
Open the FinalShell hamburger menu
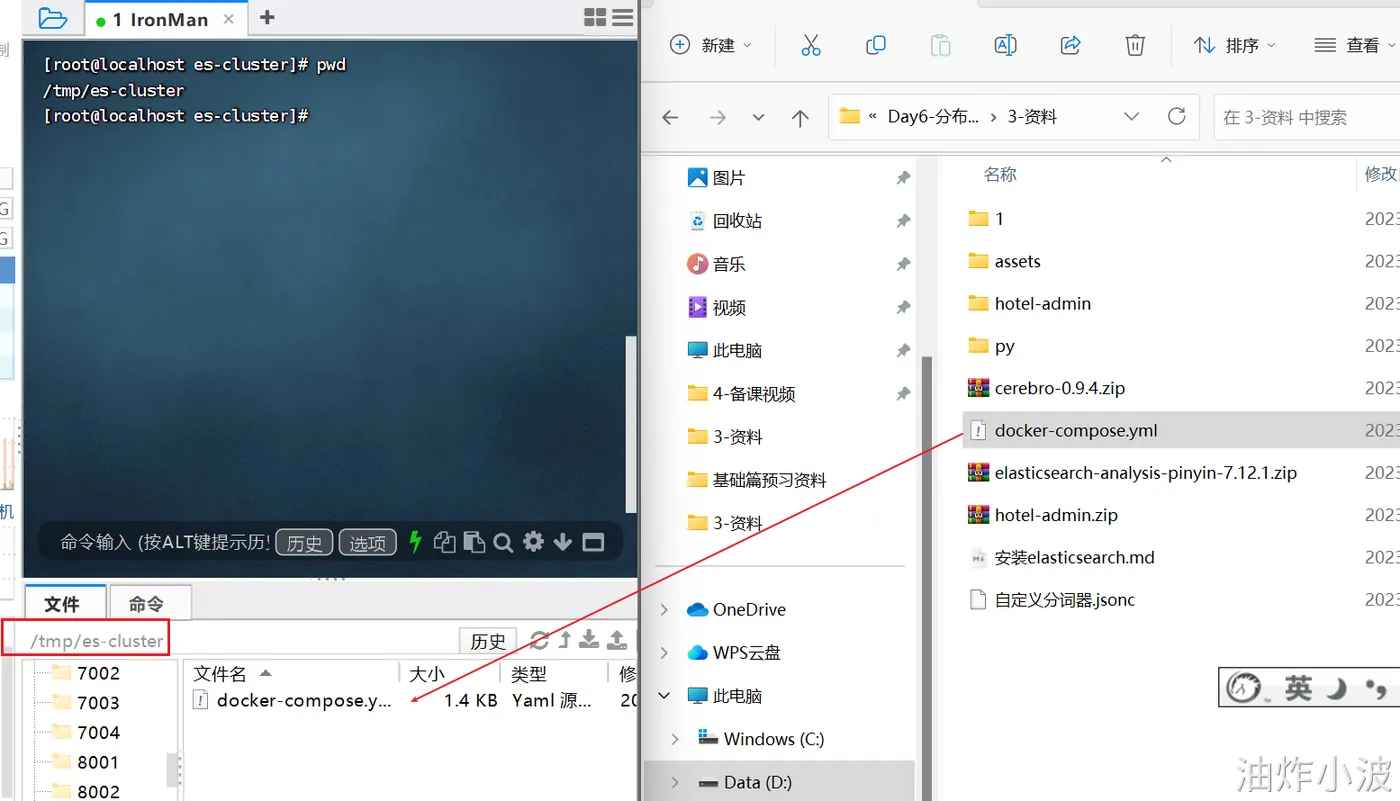[623, 18]
